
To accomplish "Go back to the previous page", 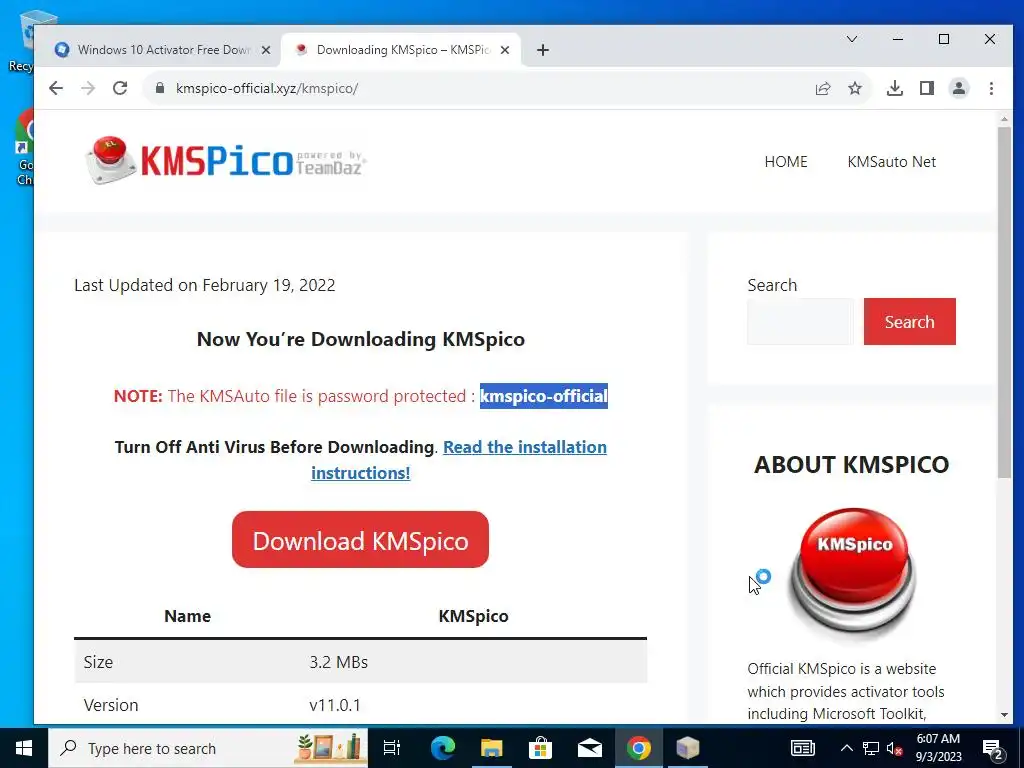I will [x=56, y=88].
